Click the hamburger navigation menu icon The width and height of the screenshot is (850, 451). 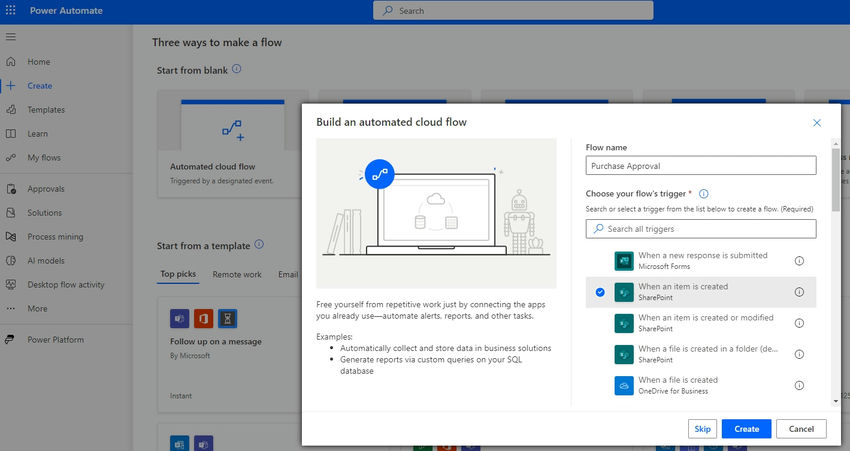[x=11, y=37]
